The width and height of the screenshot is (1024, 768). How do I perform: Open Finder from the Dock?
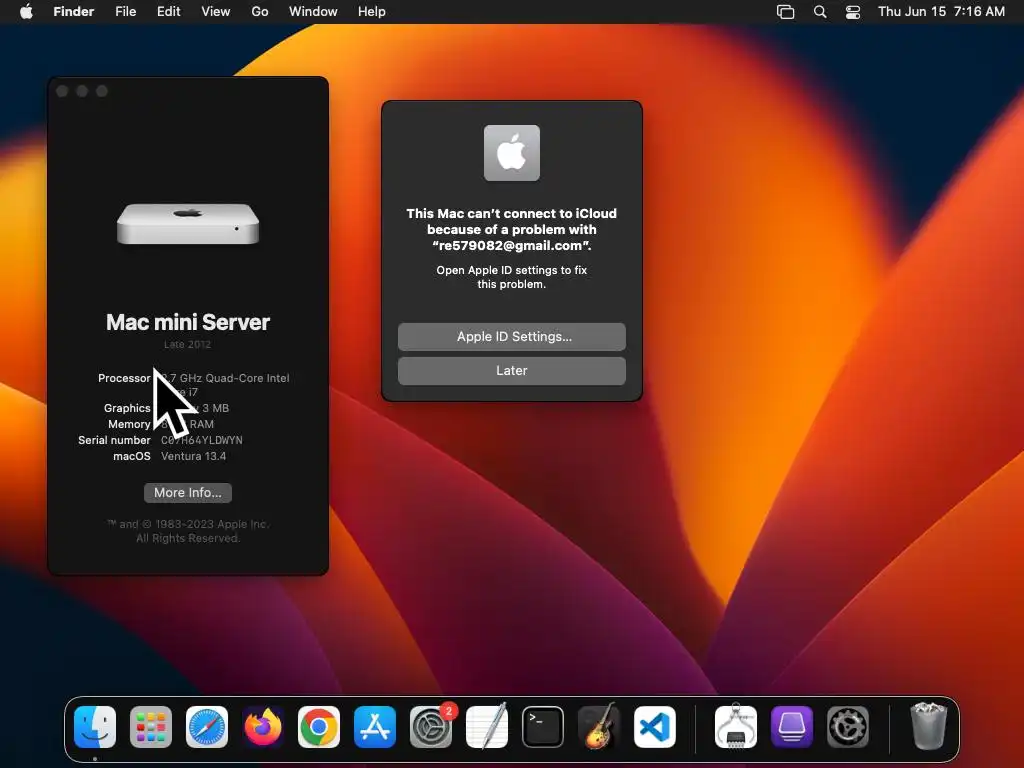tap(95, 727)
